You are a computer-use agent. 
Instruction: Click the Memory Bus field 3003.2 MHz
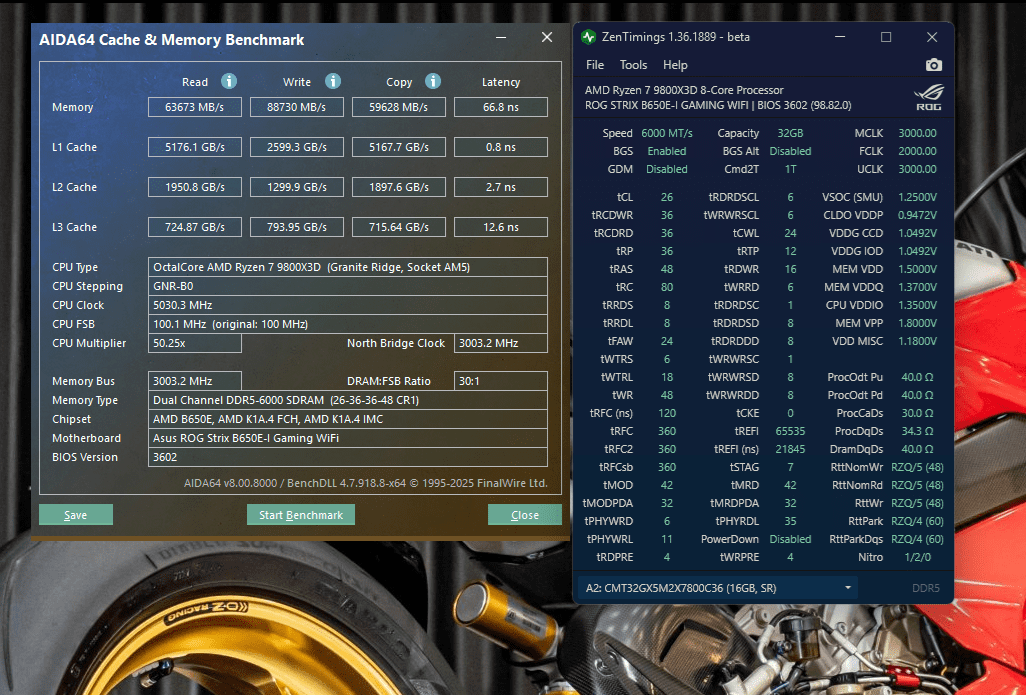click(x=195, y=381)
